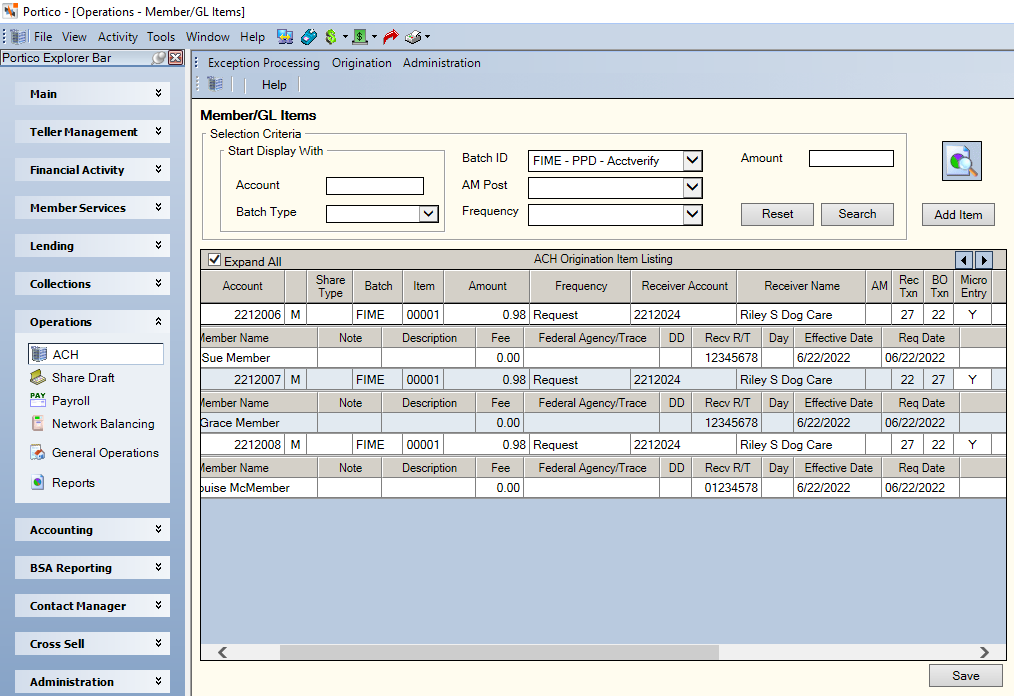Expand the Lending section
Viewport: 1014px width, 696px height.
tap(92, 246)
